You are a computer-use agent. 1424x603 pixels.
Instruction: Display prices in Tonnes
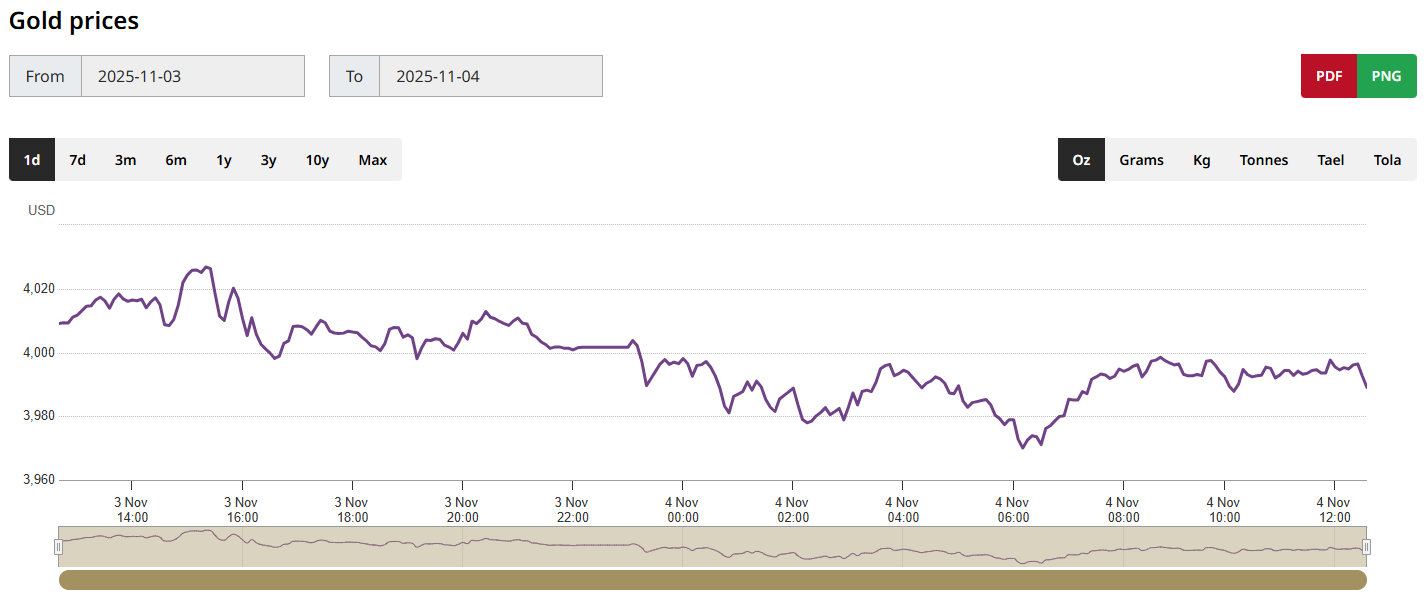tap(1264, 160)
